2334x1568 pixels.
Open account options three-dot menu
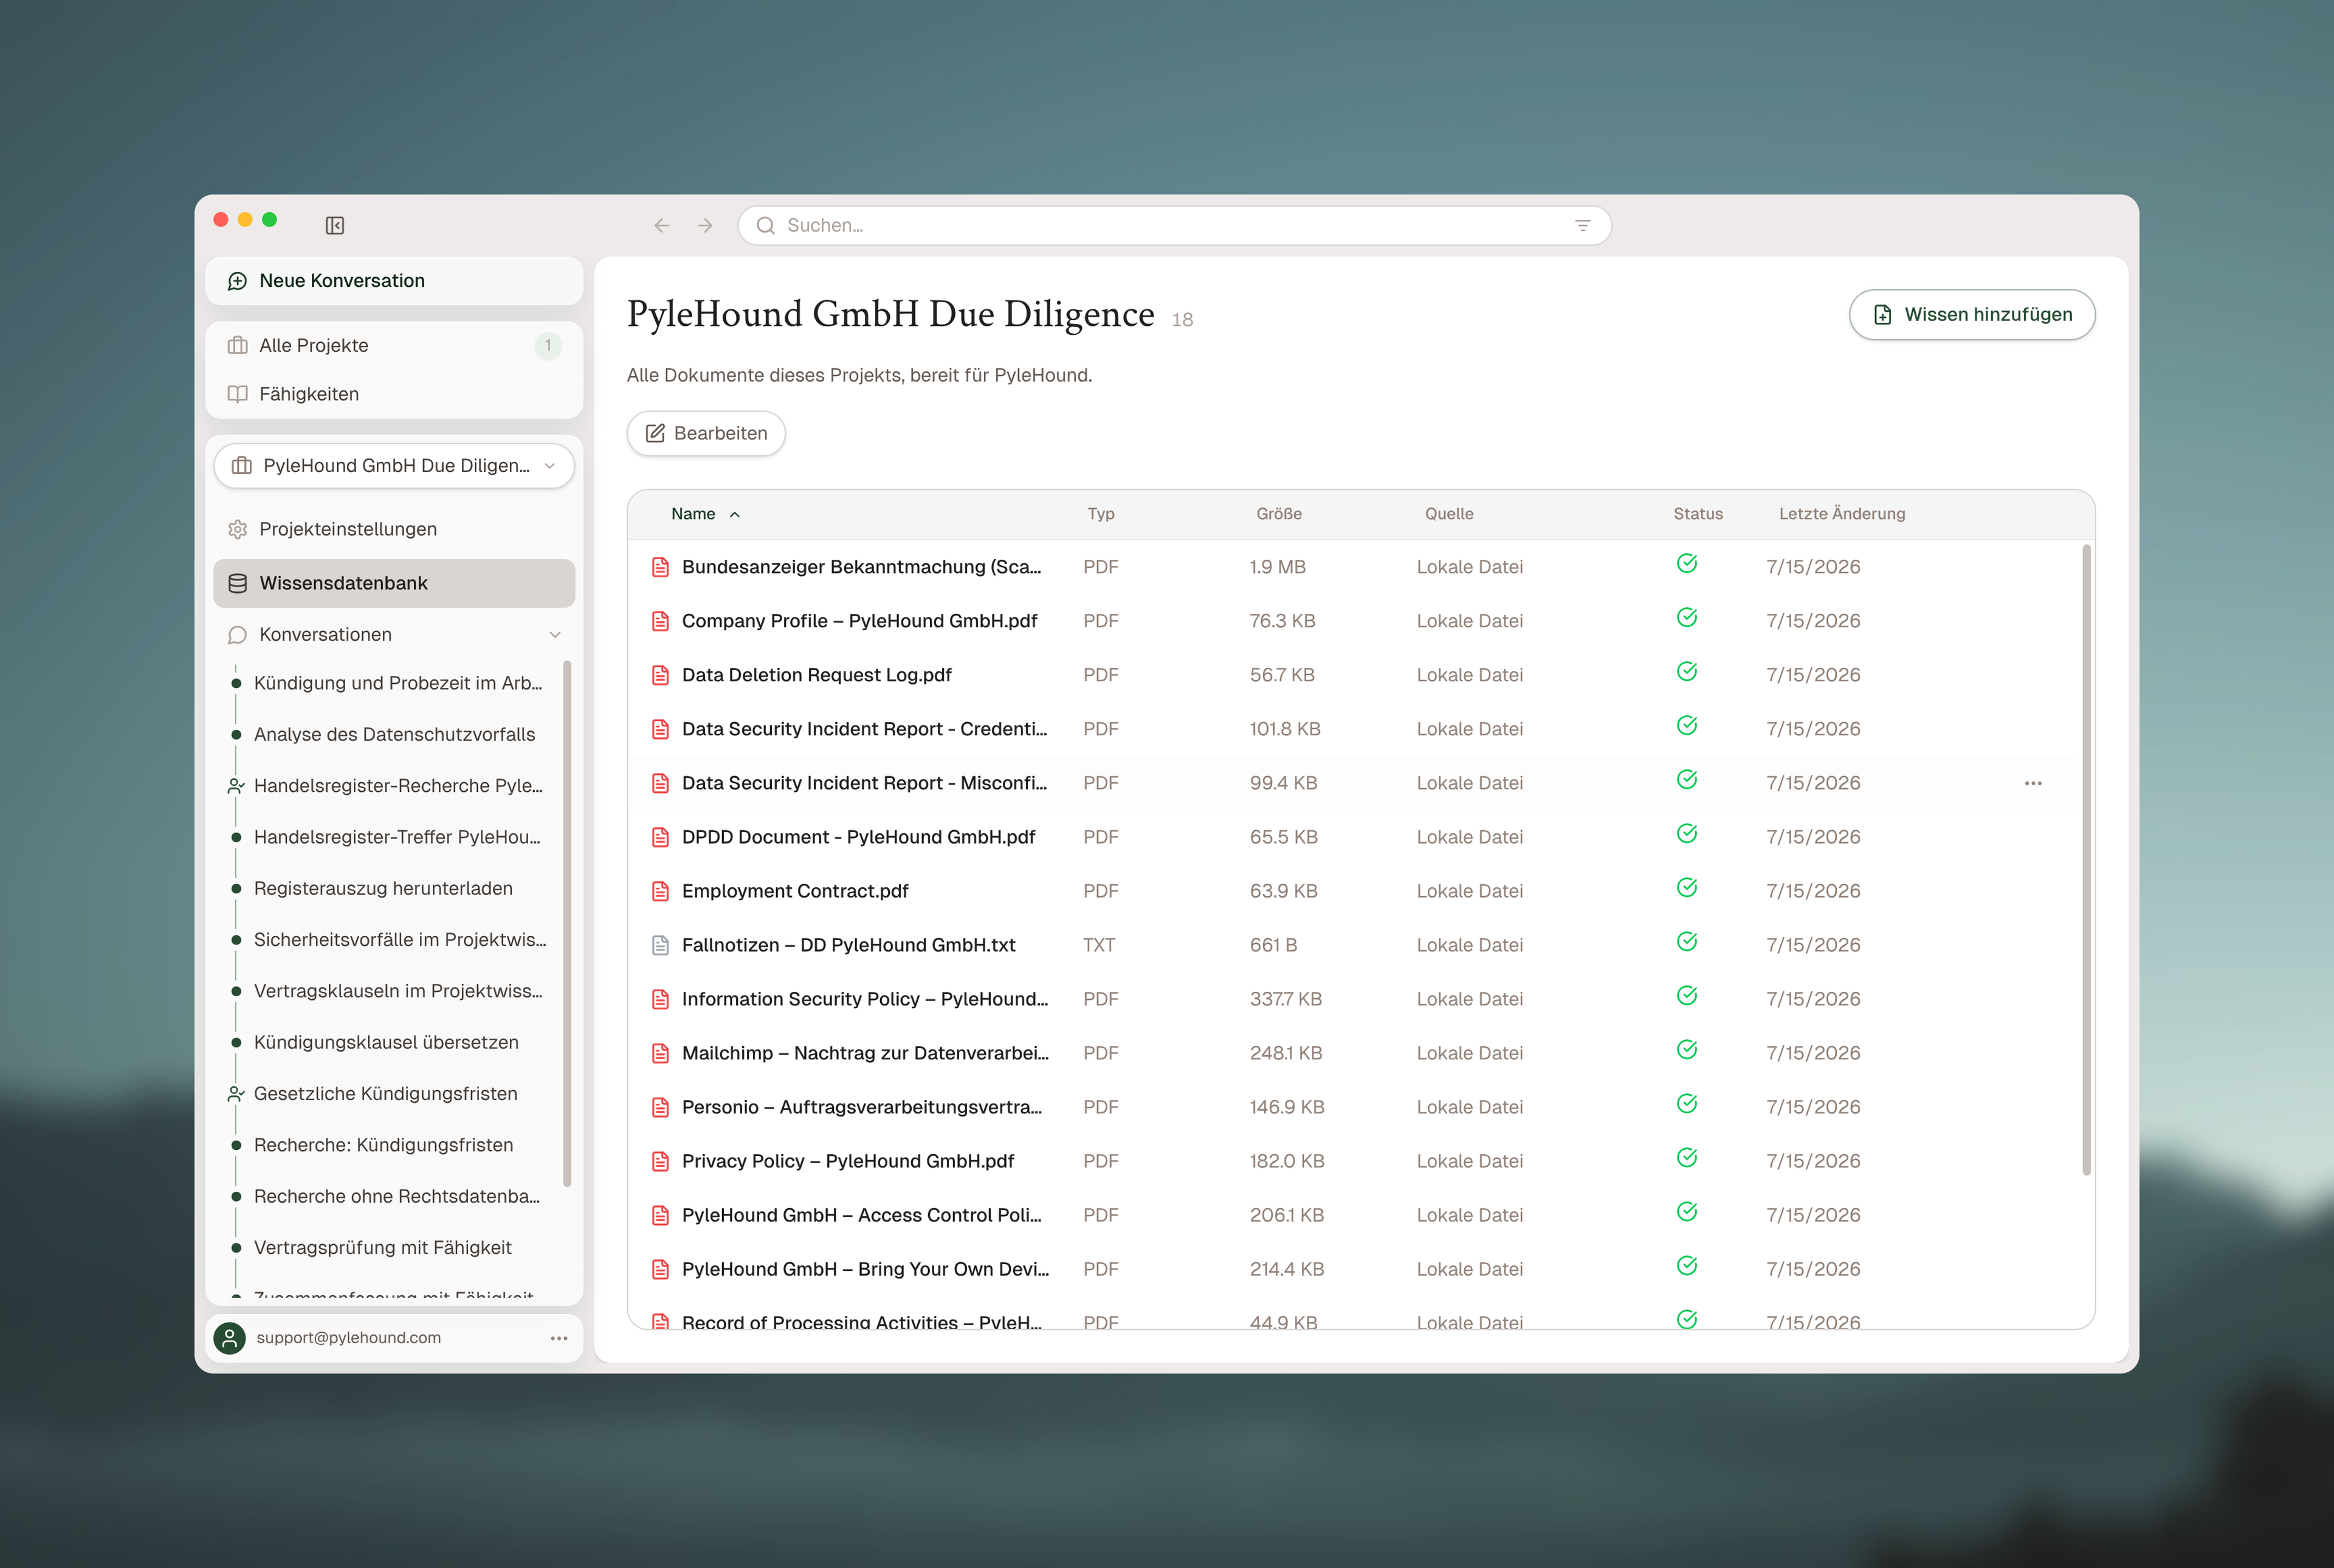point(559,1338)
